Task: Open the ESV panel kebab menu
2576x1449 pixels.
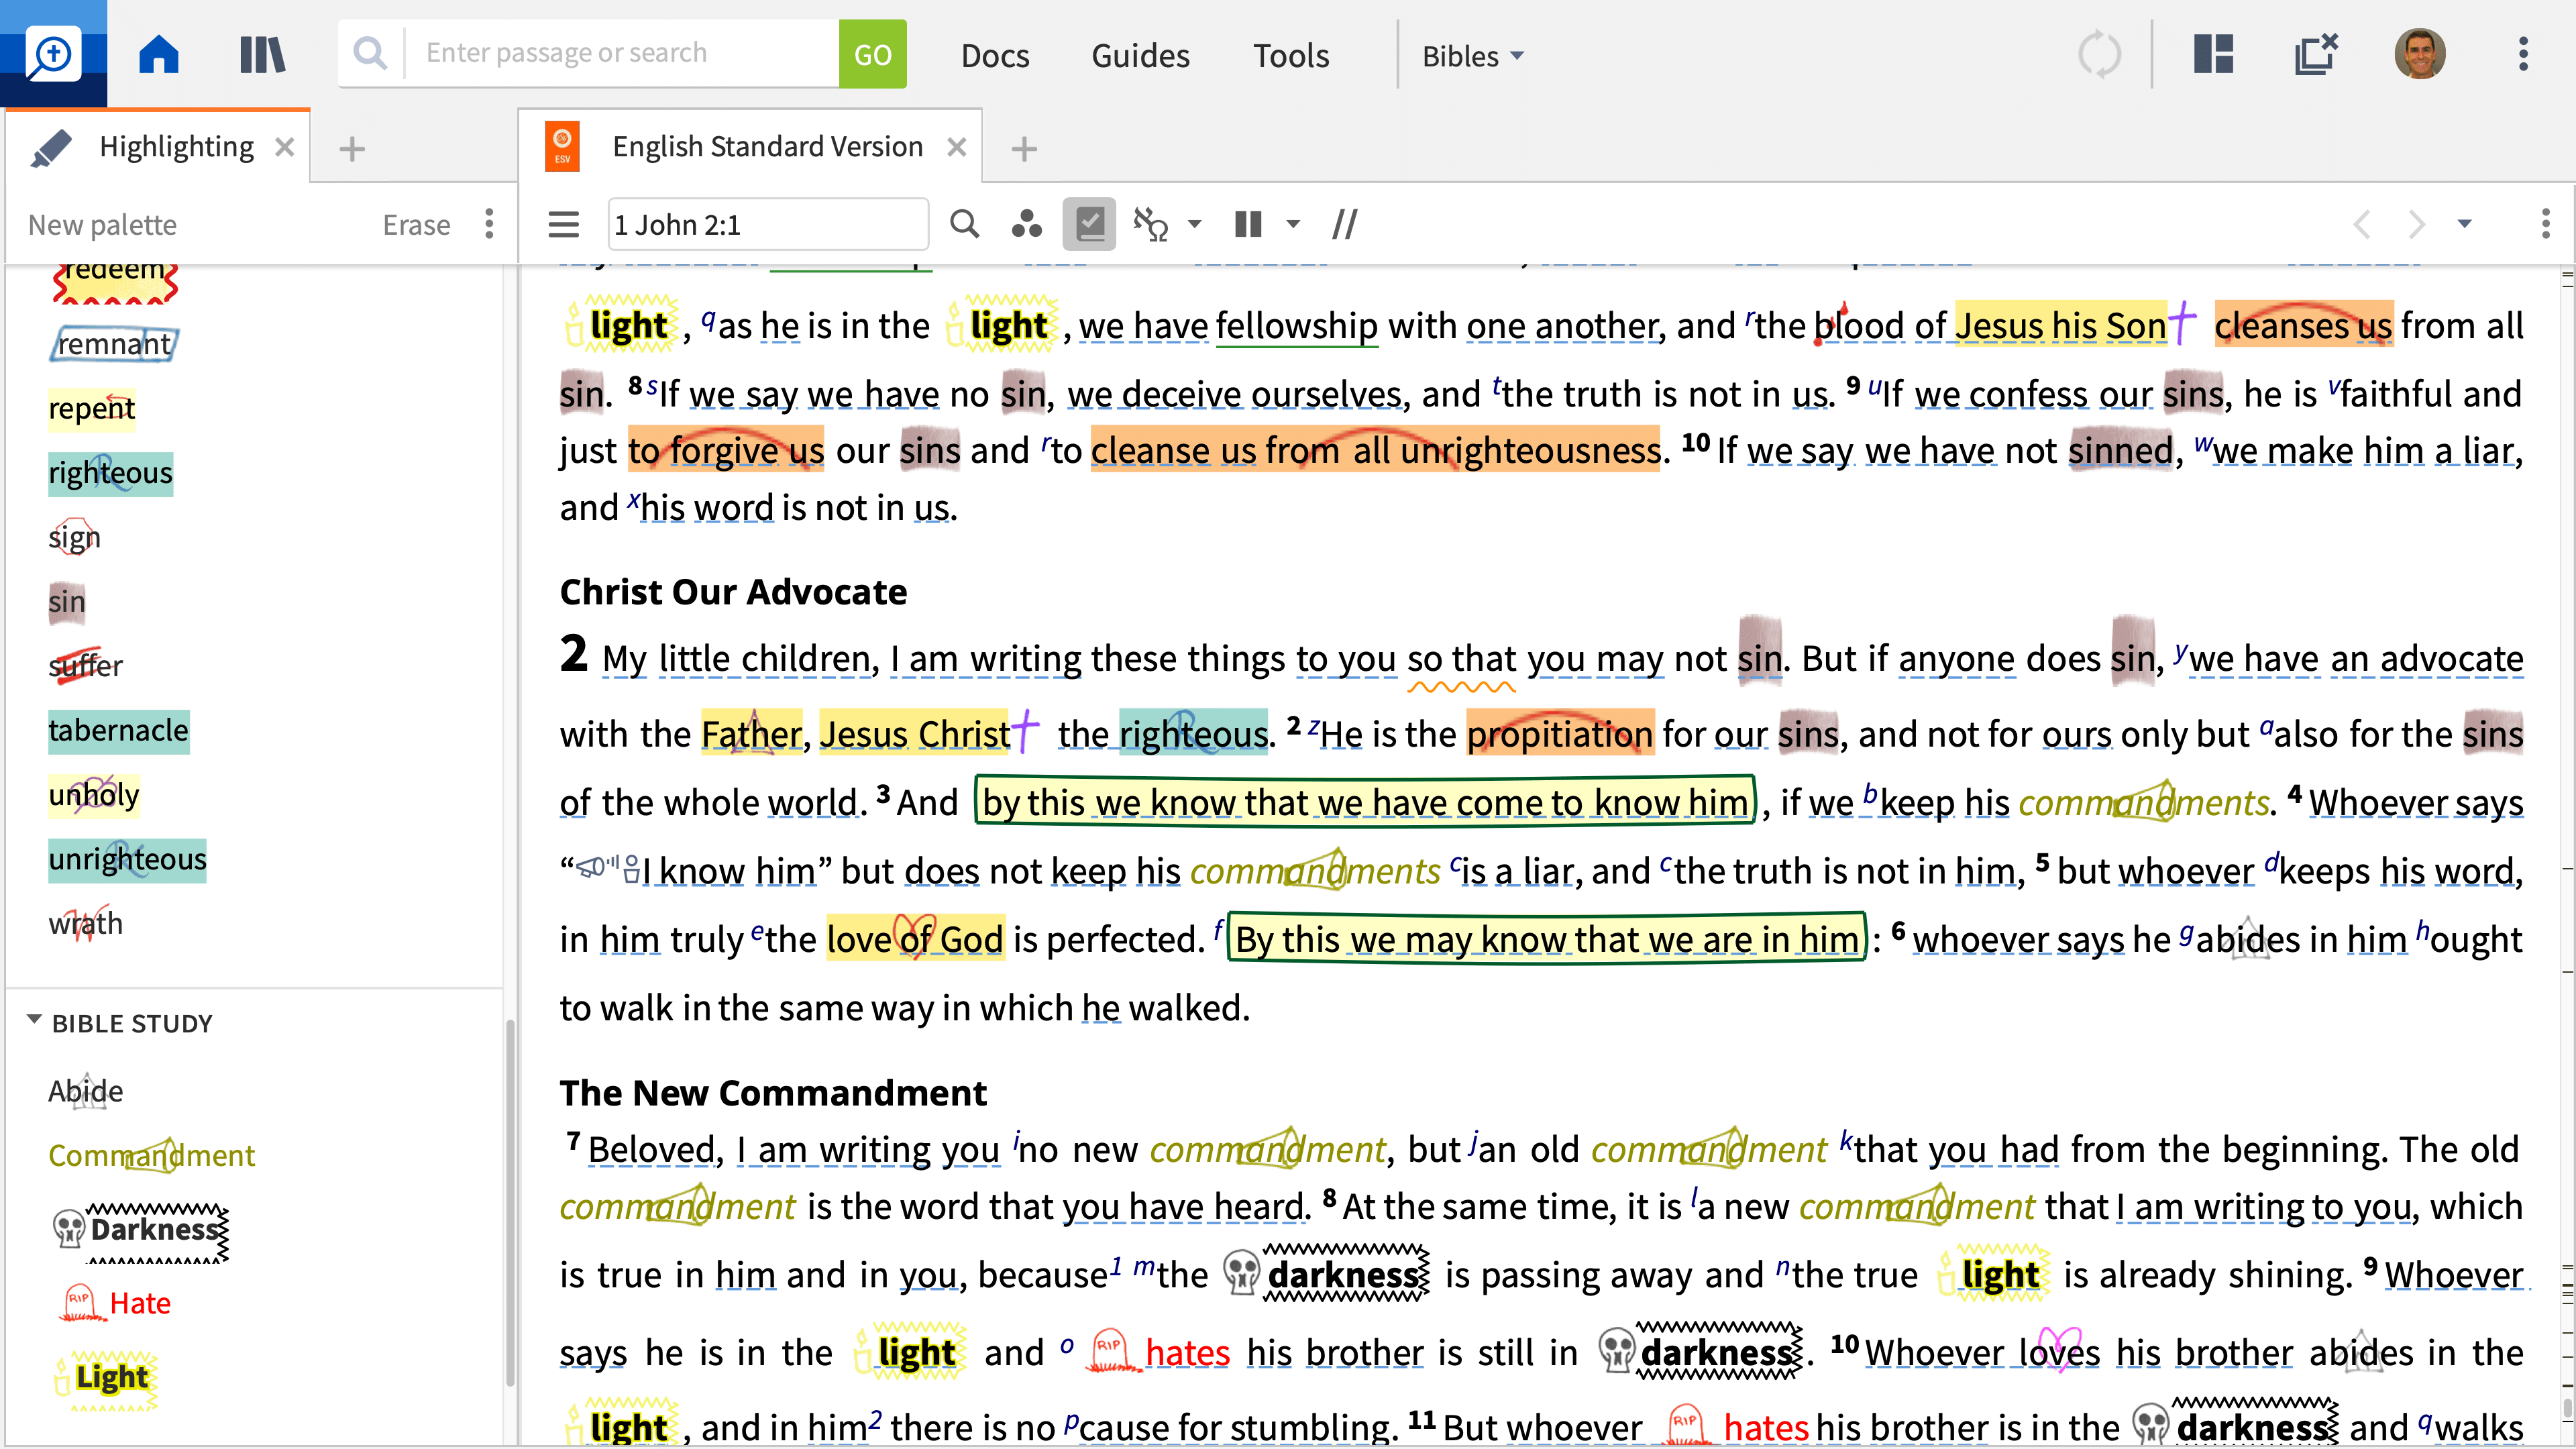Action: [2545, 224]
